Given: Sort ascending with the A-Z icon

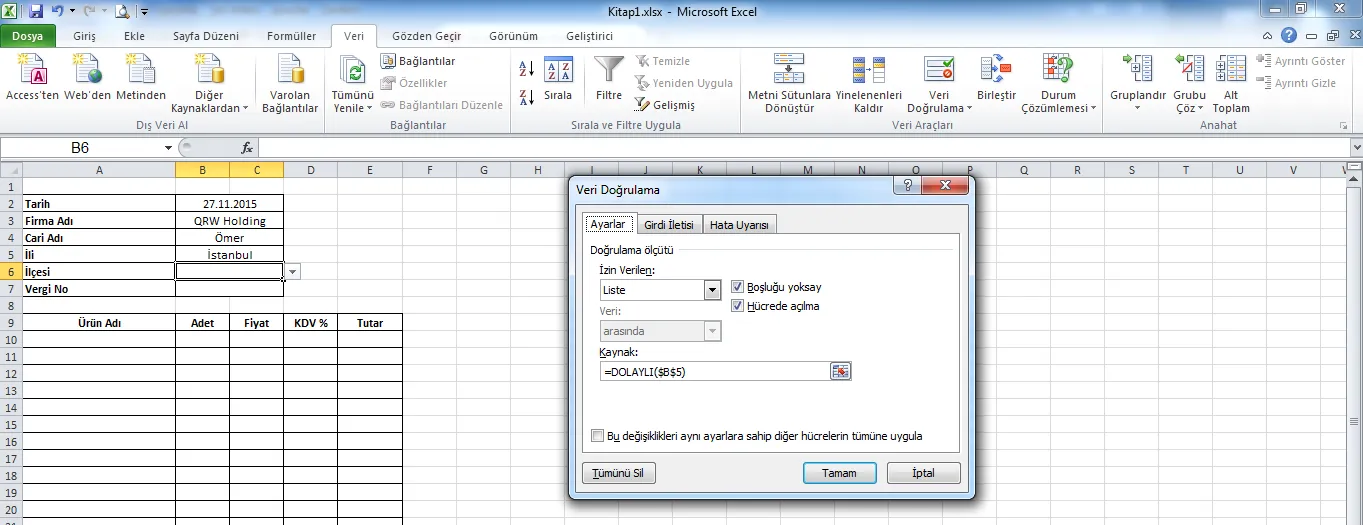Looking at the screenshot, I should 527,69.
